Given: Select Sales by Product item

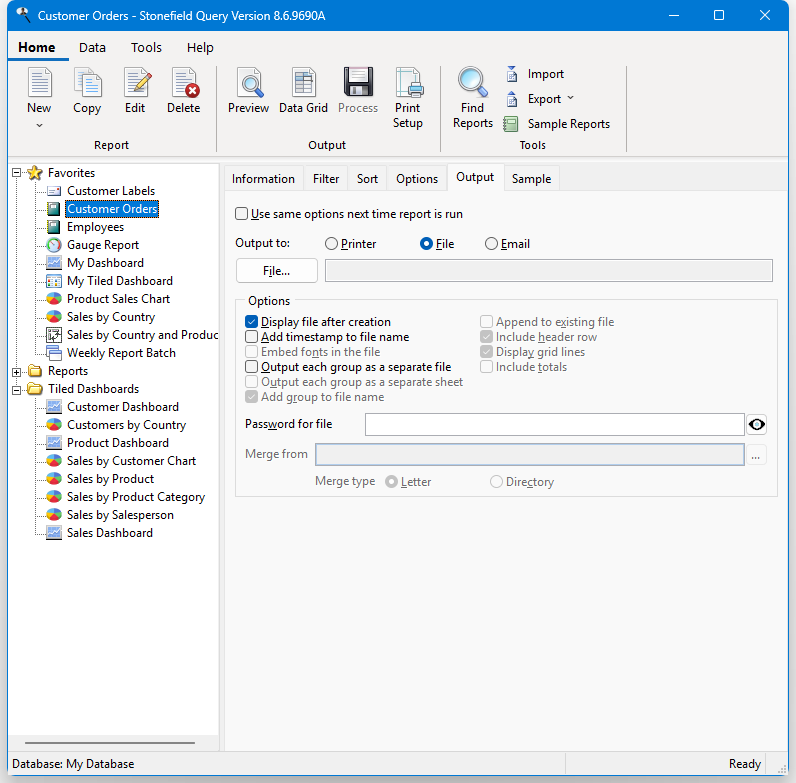Looking at the screenshot, I should click(110, 479).
